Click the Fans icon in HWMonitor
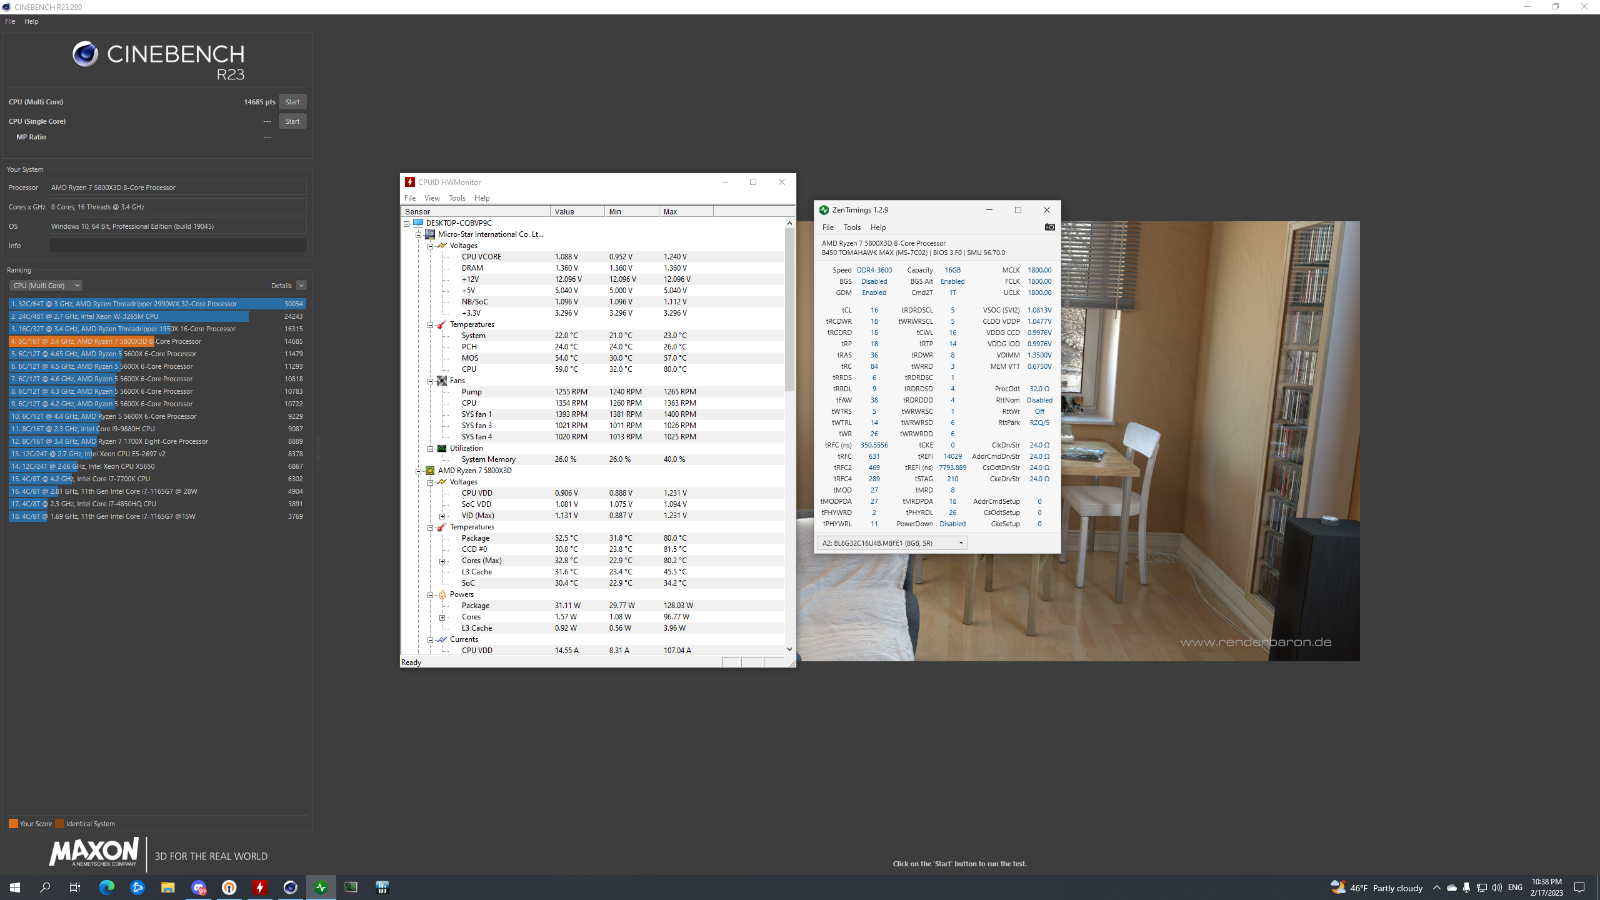 pyautogui.click(x=442, y=380)
